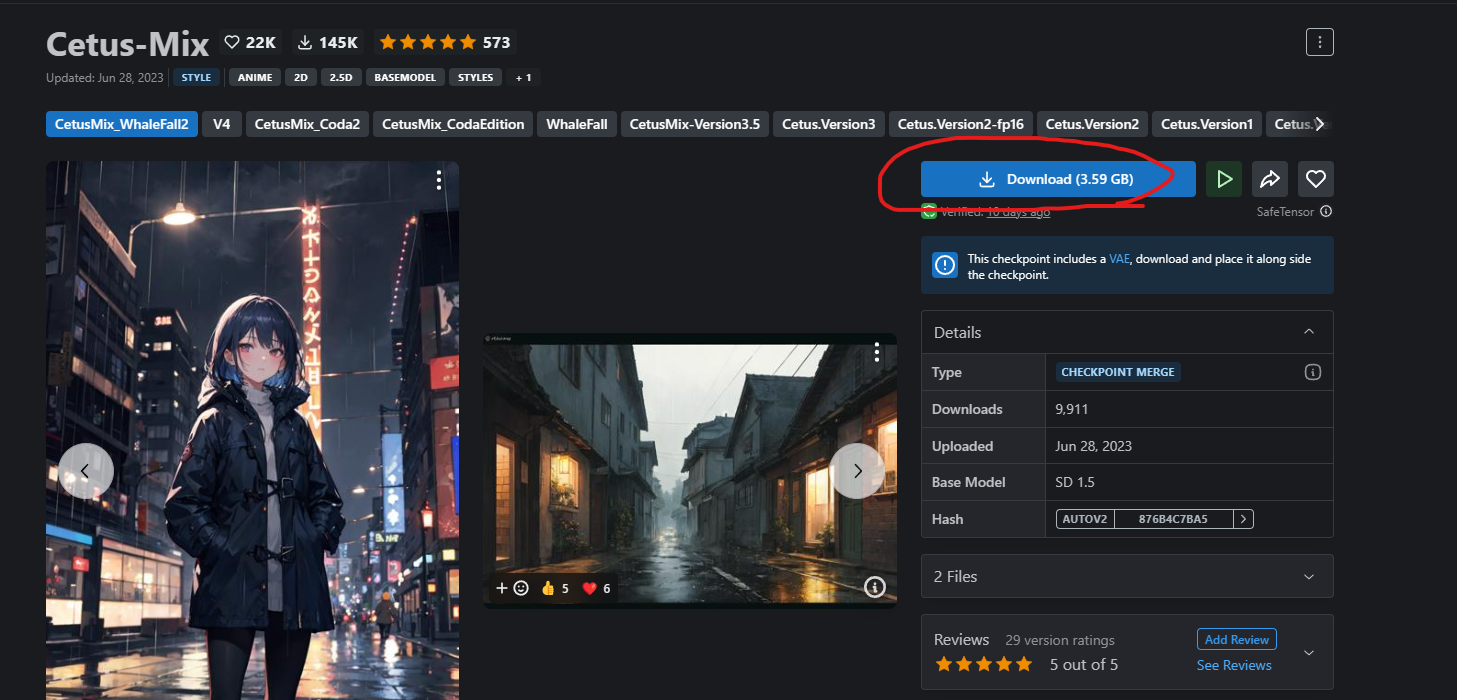Go to next image in gallery

click(x=857, y=471)
